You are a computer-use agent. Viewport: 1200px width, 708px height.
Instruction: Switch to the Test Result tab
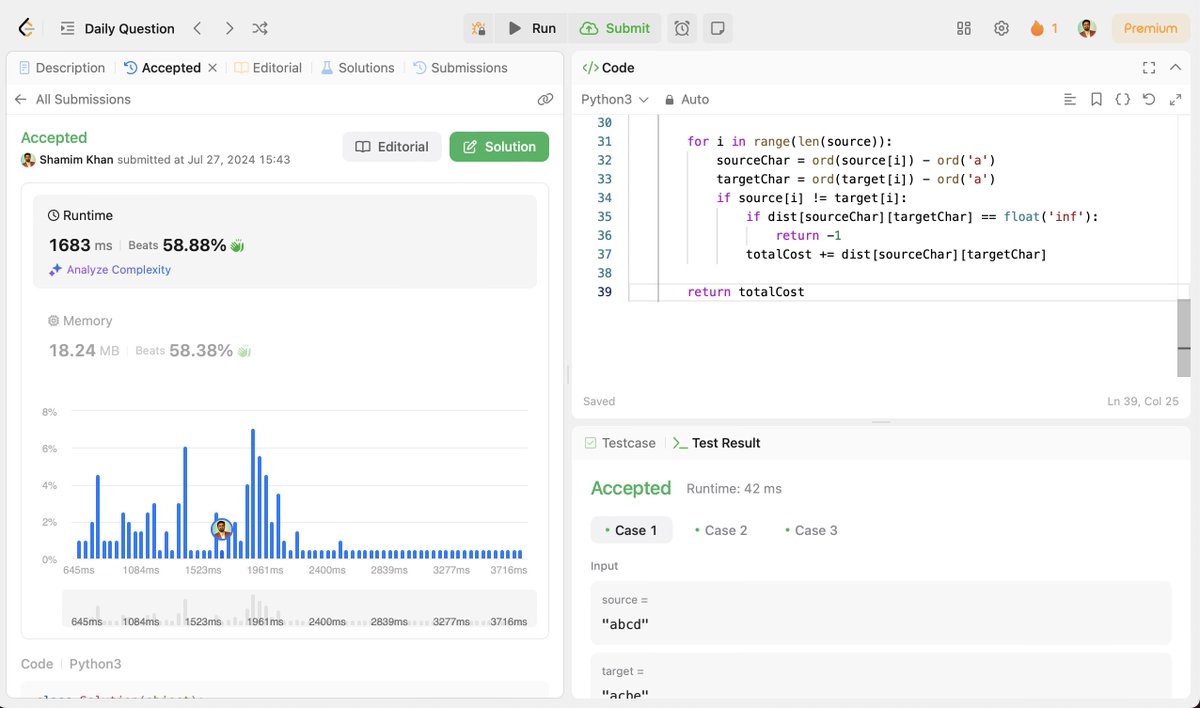[717, 443]
